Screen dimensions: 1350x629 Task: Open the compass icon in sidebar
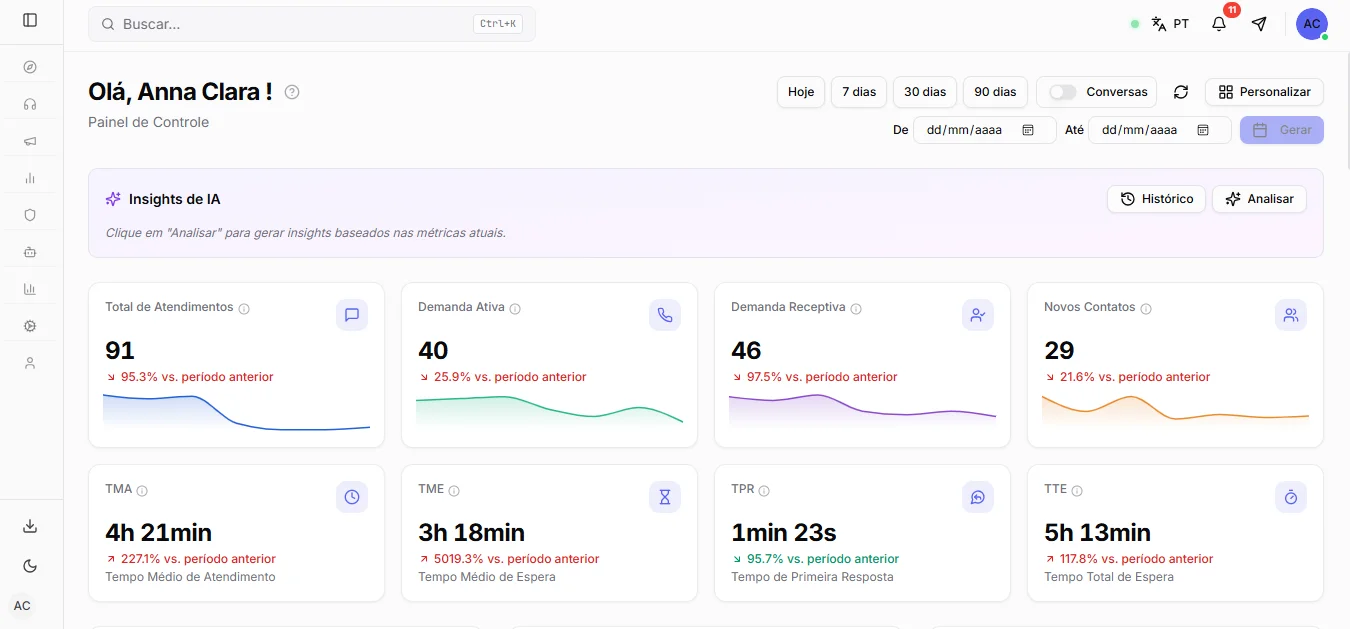(30, 67)
